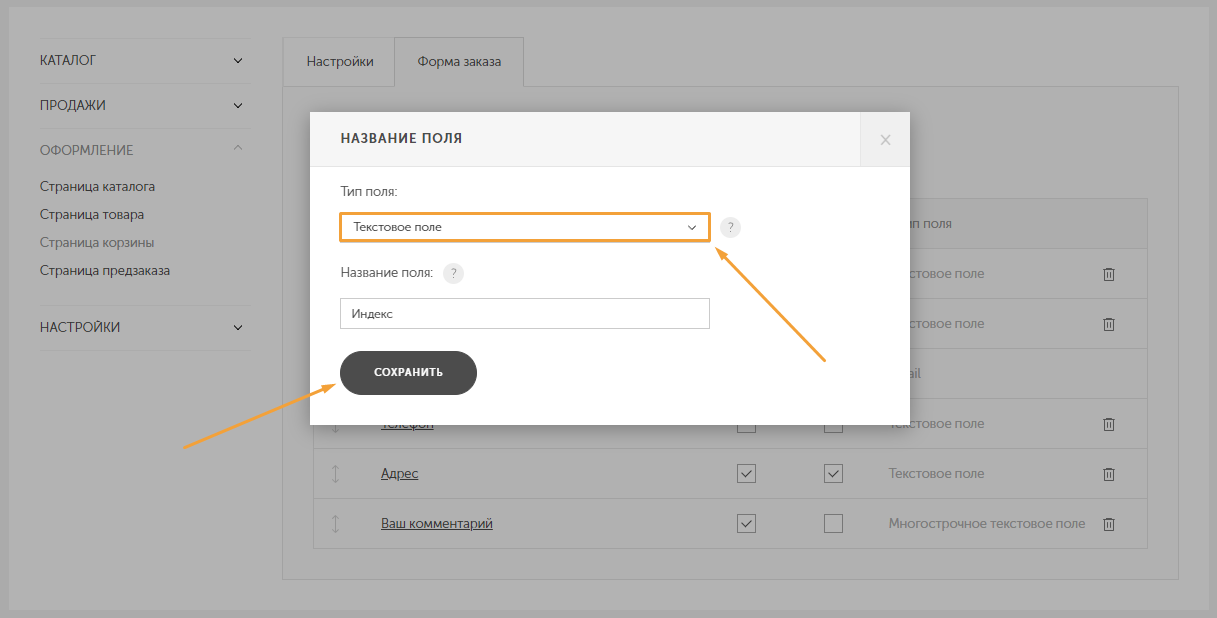Uncheck first checkbox in Адрес row
Screen dimensions: 1217x618
coord(746,474)
